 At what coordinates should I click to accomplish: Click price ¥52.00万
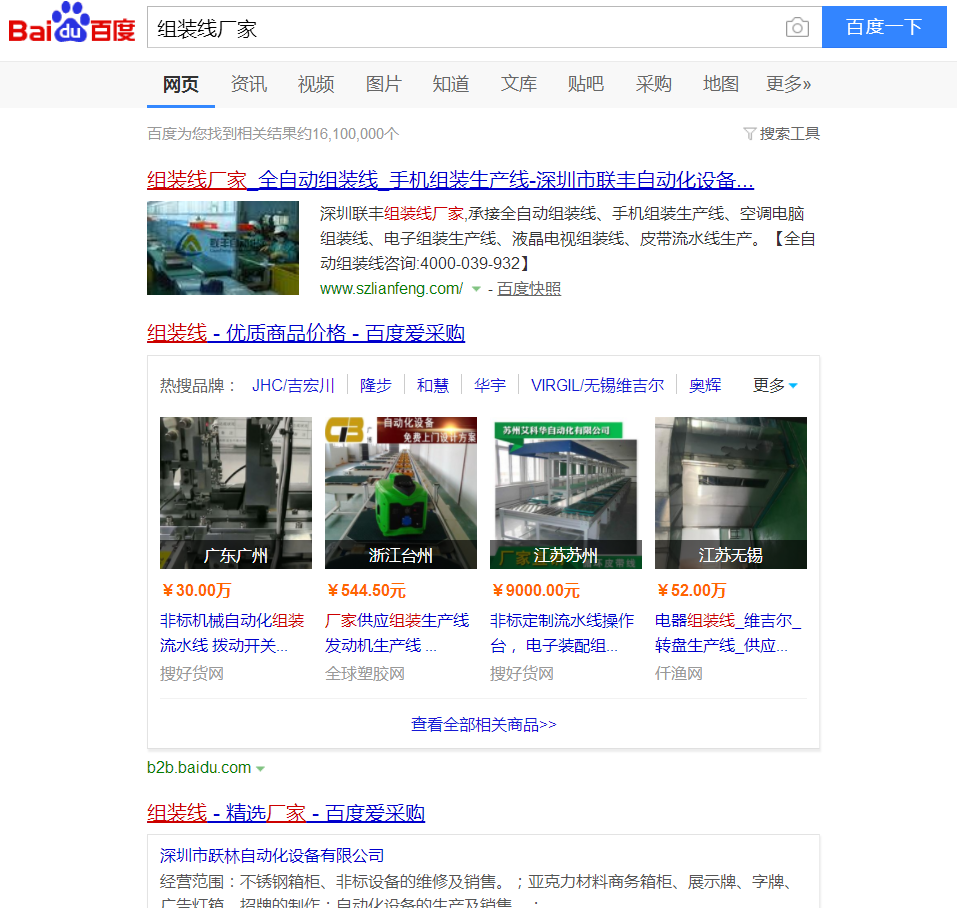pos(692,591)
